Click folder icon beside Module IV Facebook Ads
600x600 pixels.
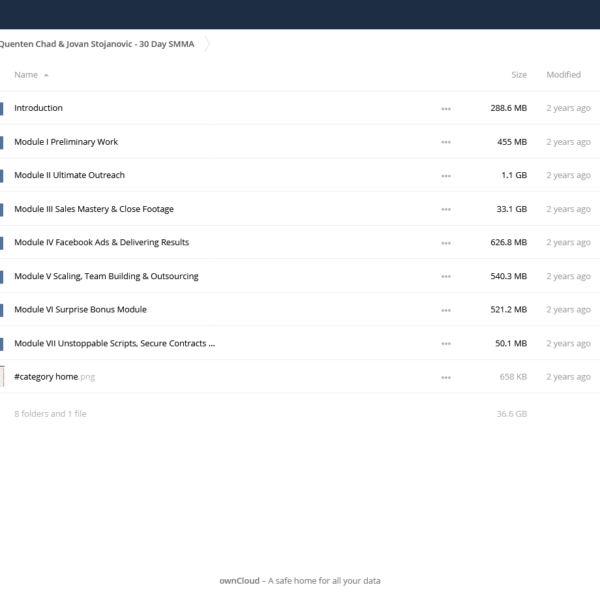[2, 243]
